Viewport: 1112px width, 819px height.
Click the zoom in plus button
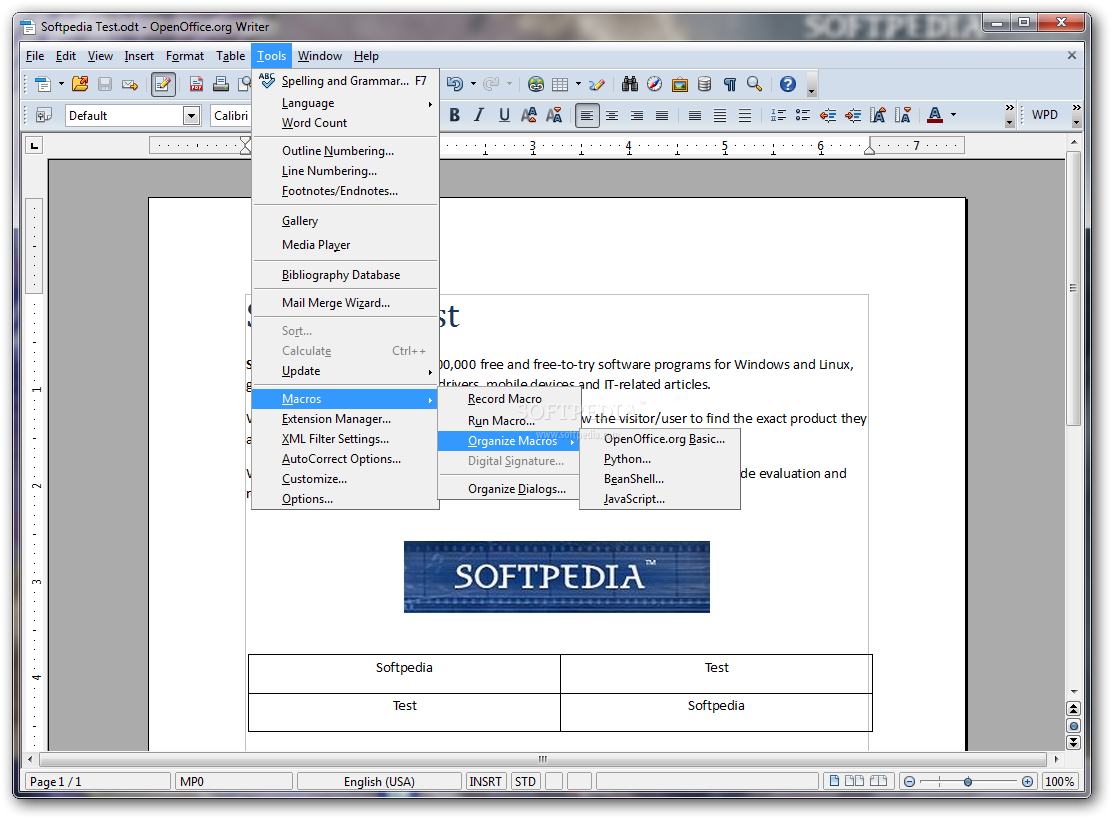[1028, 781]
